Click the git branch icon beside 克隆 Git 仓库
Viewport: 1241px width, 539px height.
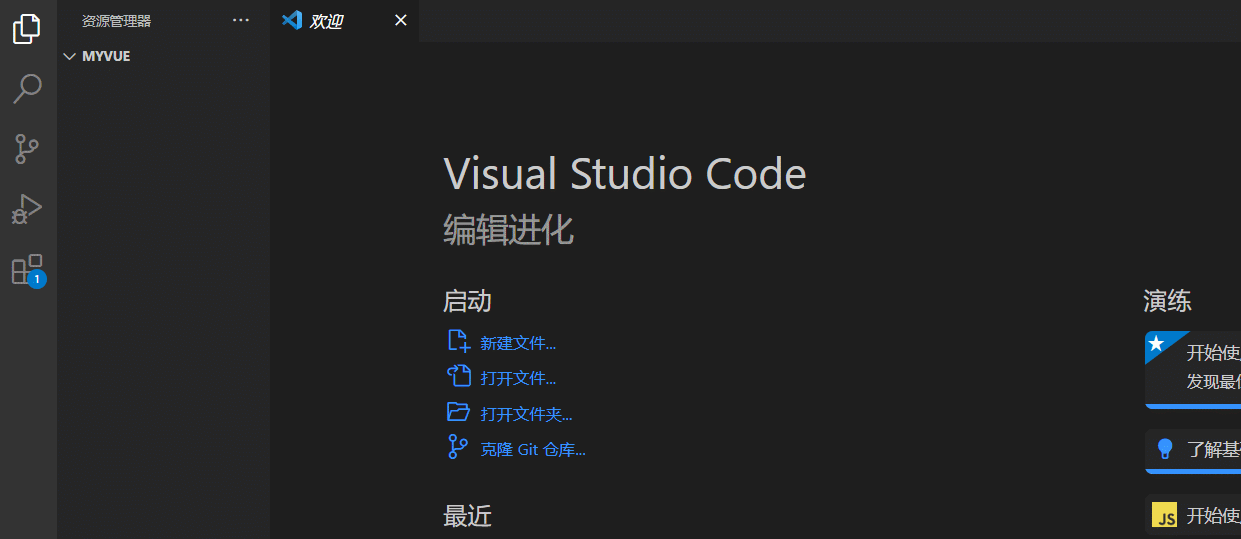point(458,447)
